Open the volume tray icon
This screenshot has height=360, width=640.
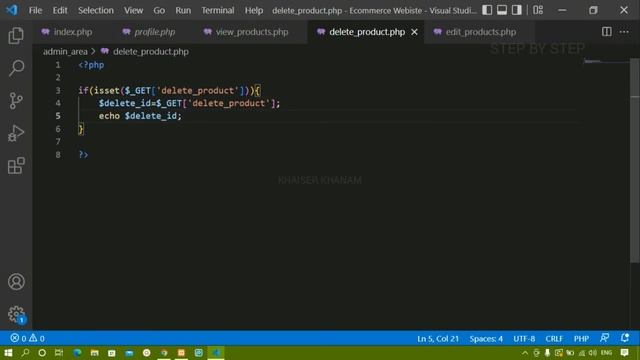pyautogui.click(x=593, y=353)
